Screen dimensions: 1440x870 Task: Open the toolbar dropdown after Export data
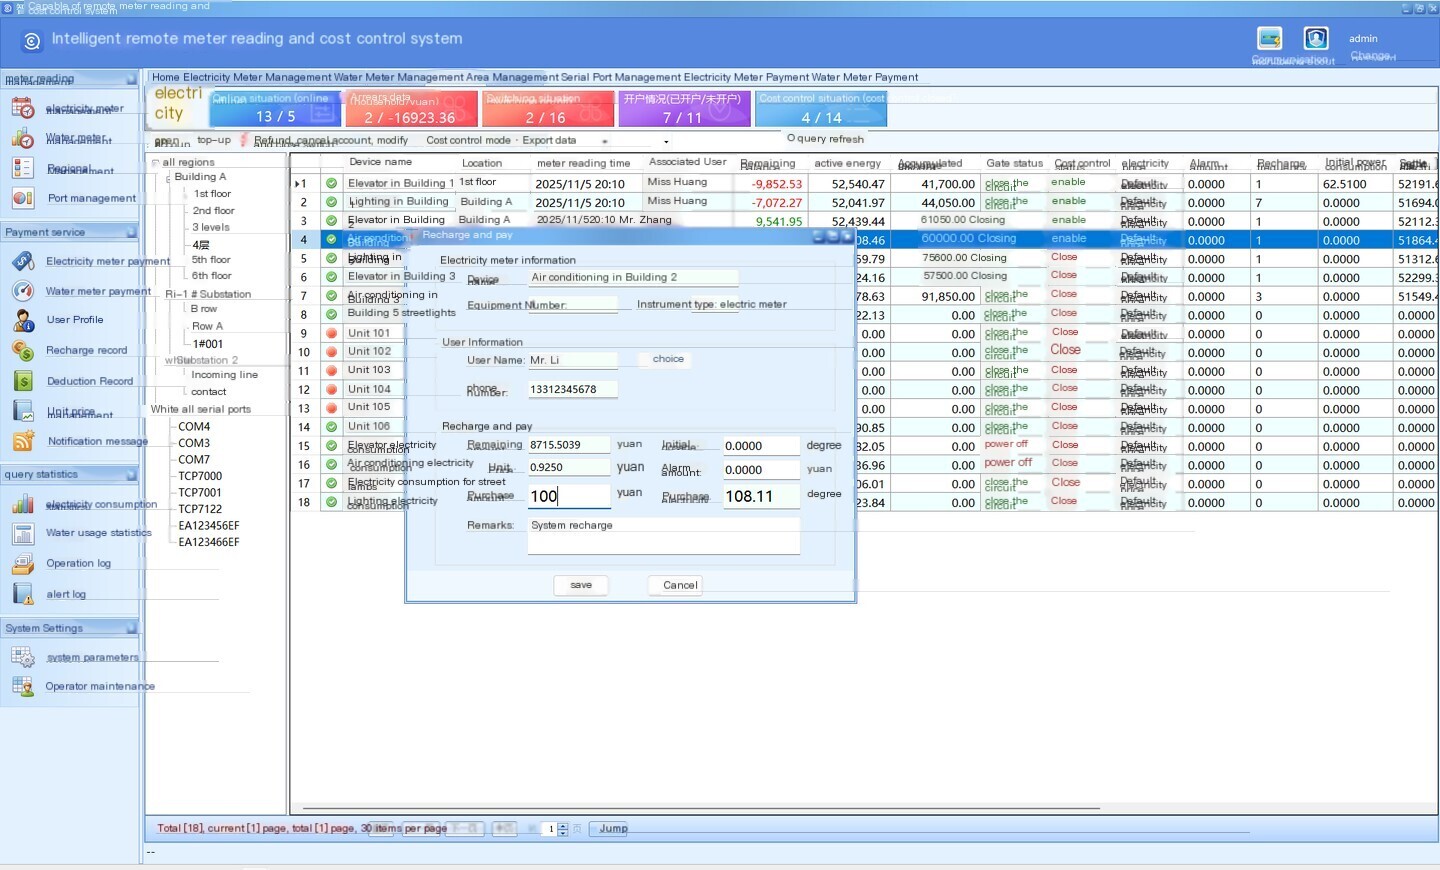coord(605,141)
